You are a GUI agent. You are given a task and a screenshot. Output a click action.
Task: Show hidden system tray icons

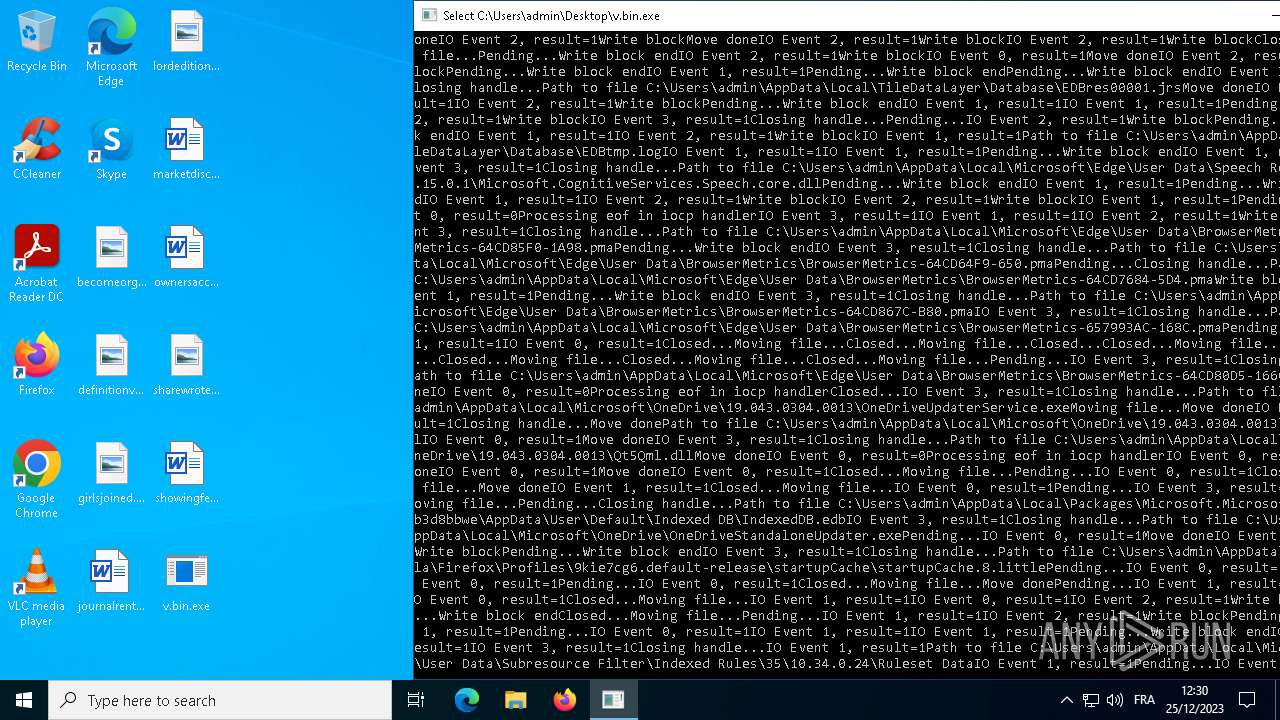1066,700
